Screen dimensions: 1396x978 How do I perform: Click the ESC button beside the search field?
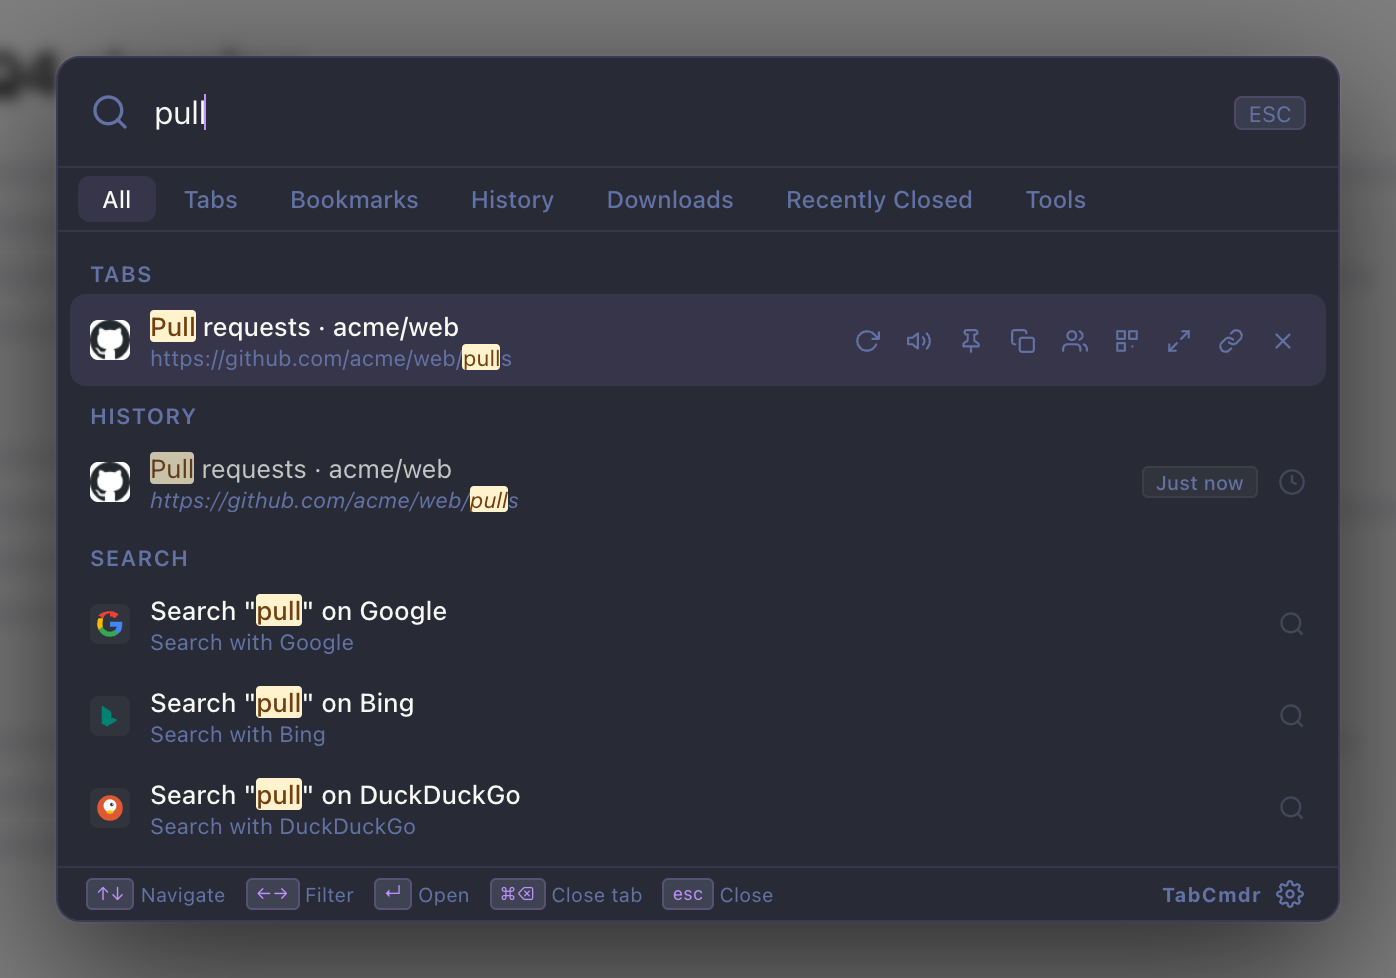tap(1270, 113)
